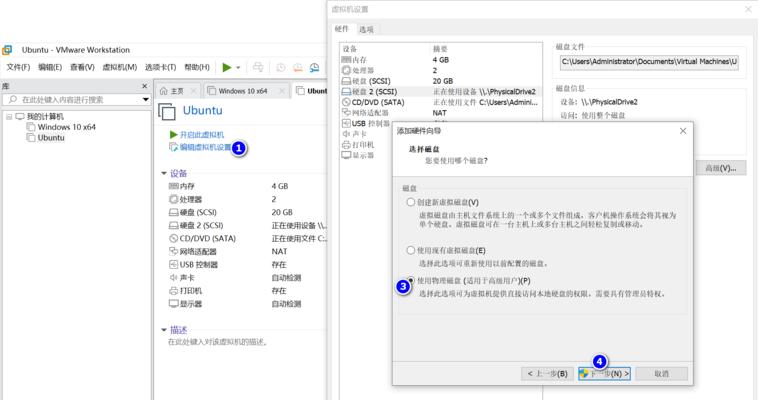Select 显示器 icon in settings hardware list
This screenshot has height=400, width=758.
tap(346, 155)
